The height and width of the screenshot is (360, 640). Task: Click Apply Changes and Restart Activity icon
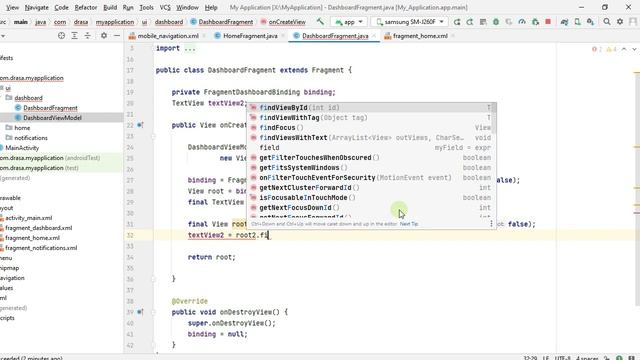pyautogui.click(x=470, y=22)
